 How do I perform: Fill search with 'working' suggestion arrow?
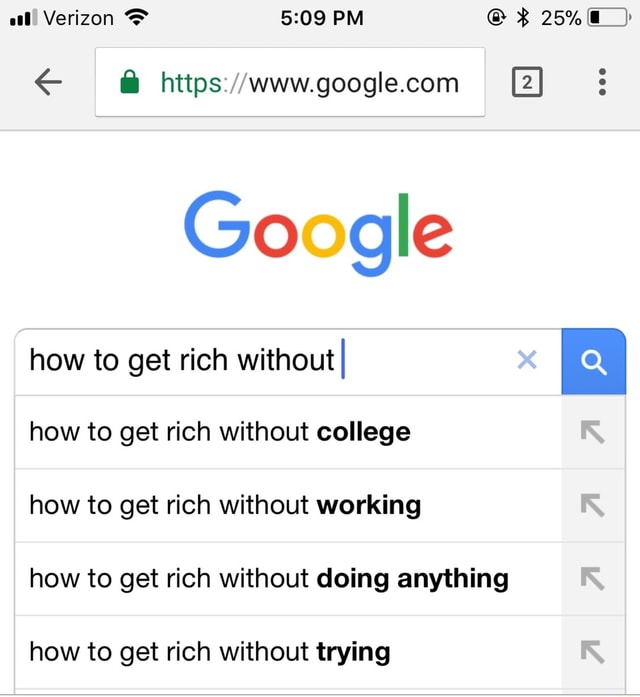593,505
